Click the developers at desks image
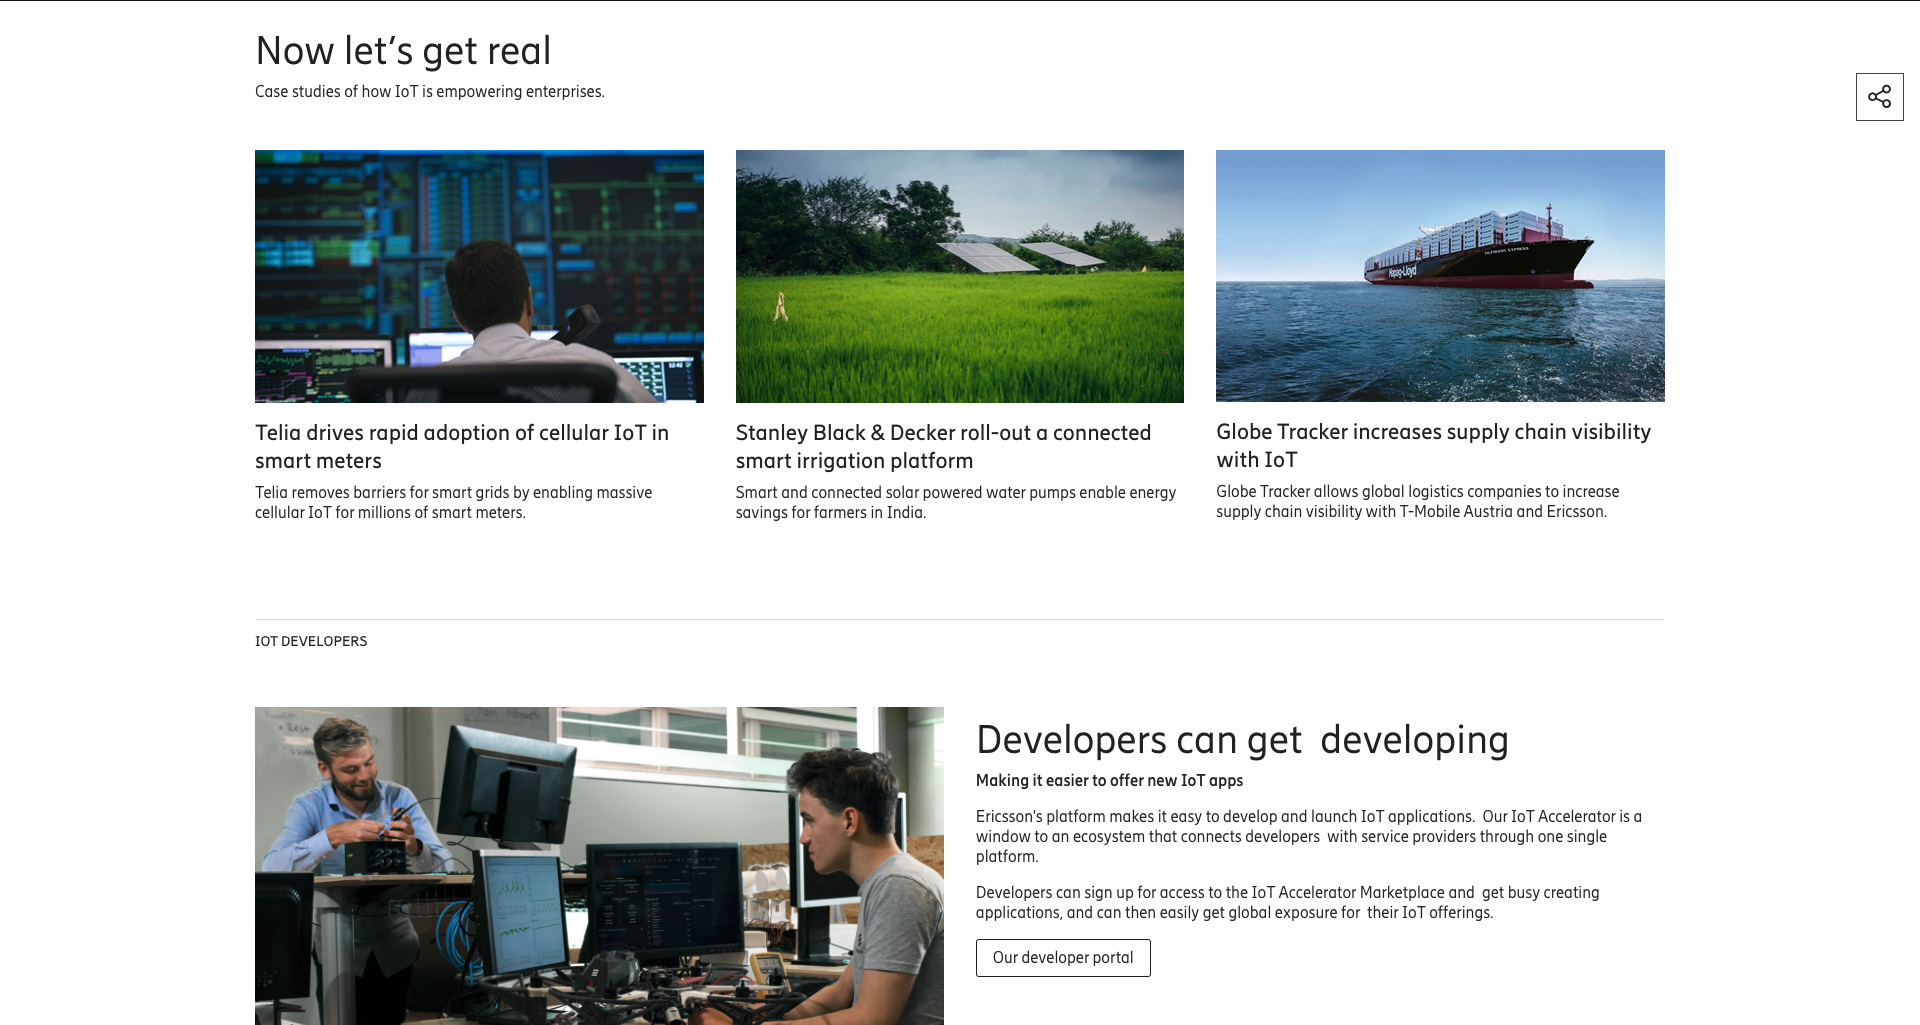The height and width of the screenshot is (1025, 1920). pyautogui.click(x=599, y=865)
